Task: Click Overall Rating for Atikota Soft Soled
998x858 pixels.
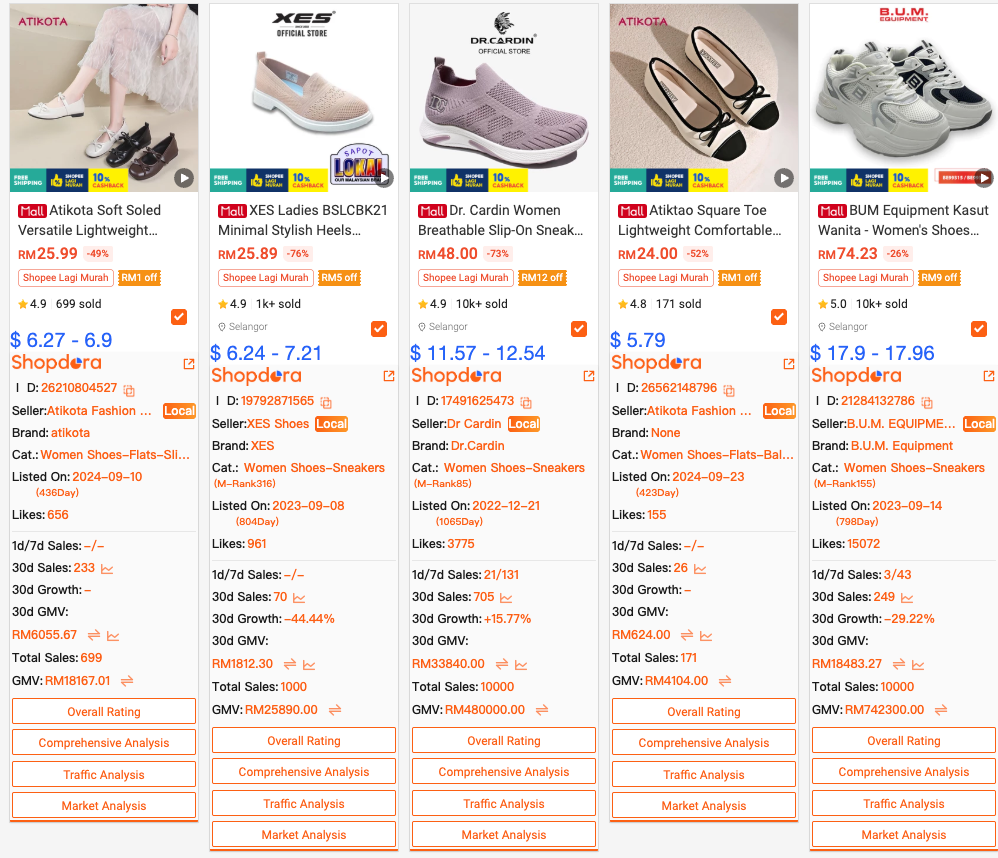Action: [104, 712]
